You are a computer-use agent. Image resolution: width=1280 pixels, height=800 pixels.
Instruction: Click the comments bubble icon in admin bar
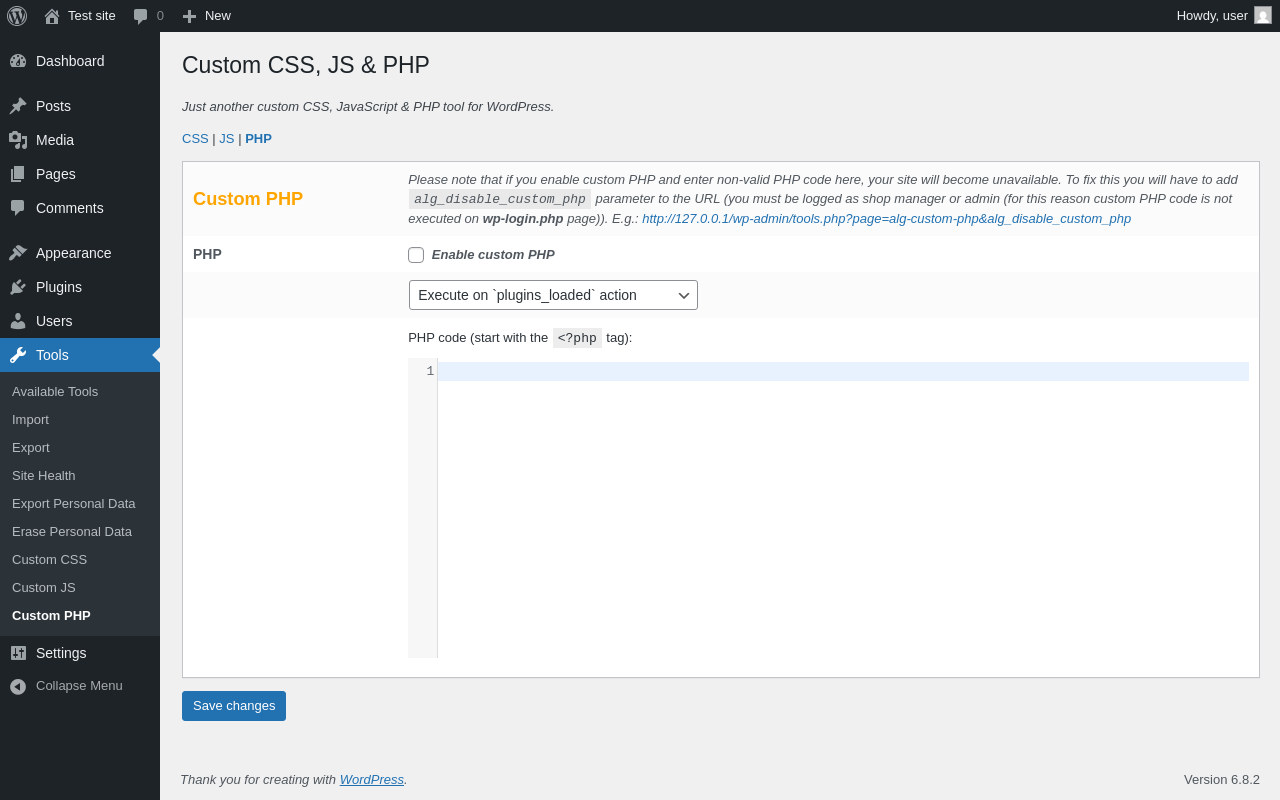(x=141, y=16)
